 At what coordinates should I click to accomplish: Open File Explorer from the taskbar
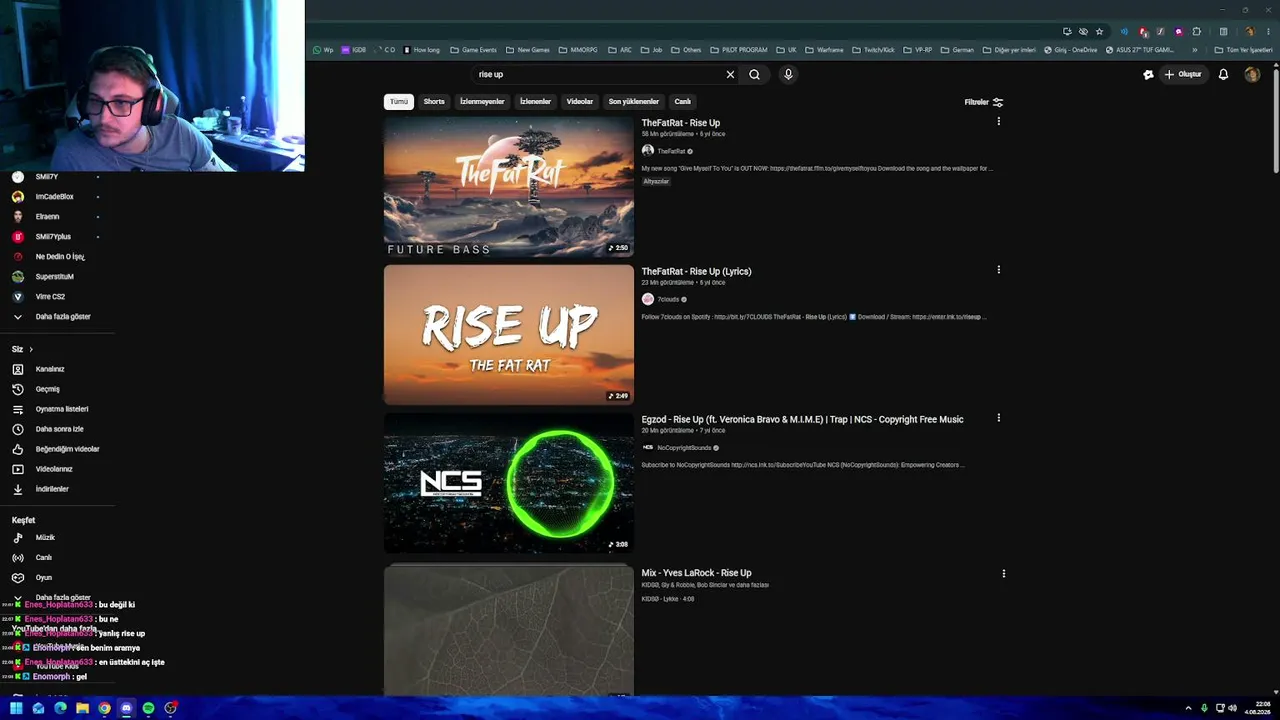(x=82, y=708)
